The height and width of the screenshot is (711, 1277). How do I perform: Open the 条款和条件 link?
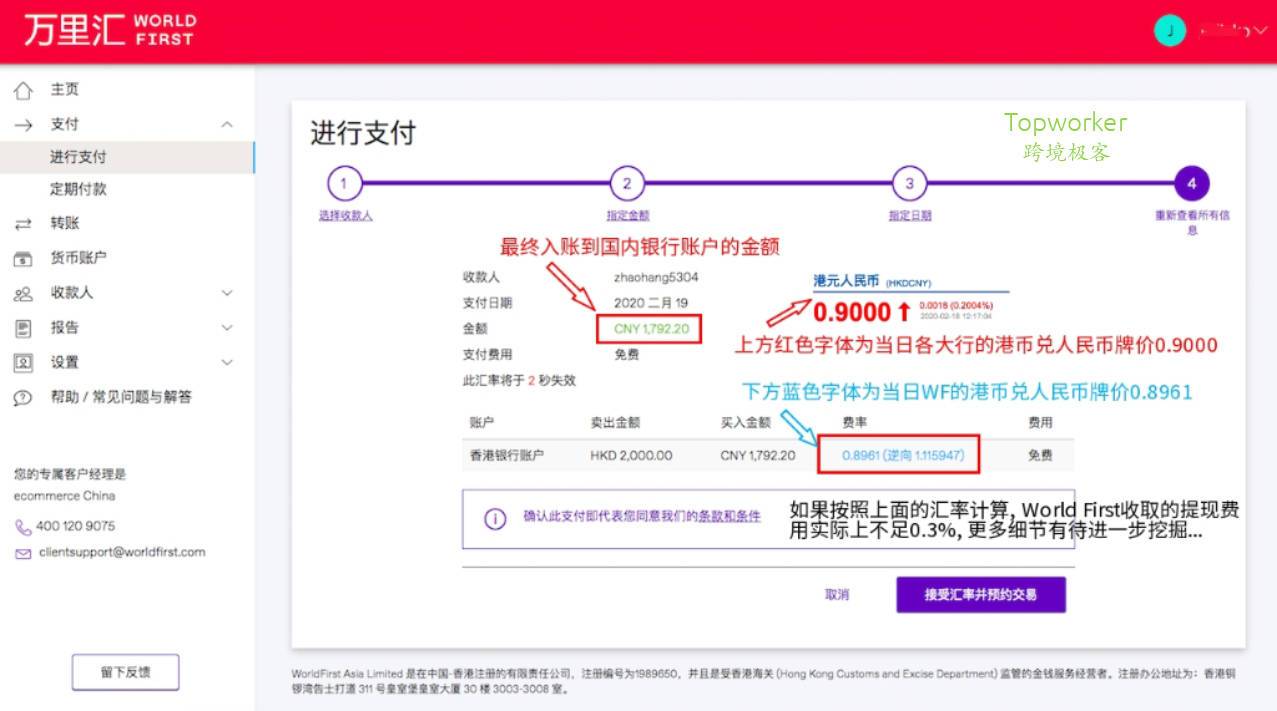729,517
